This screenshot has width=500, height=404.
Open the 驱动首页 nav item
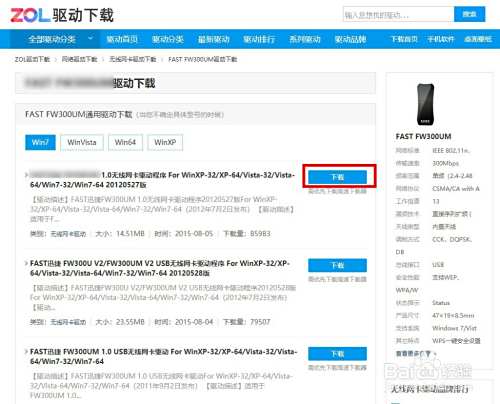(122, 39)
